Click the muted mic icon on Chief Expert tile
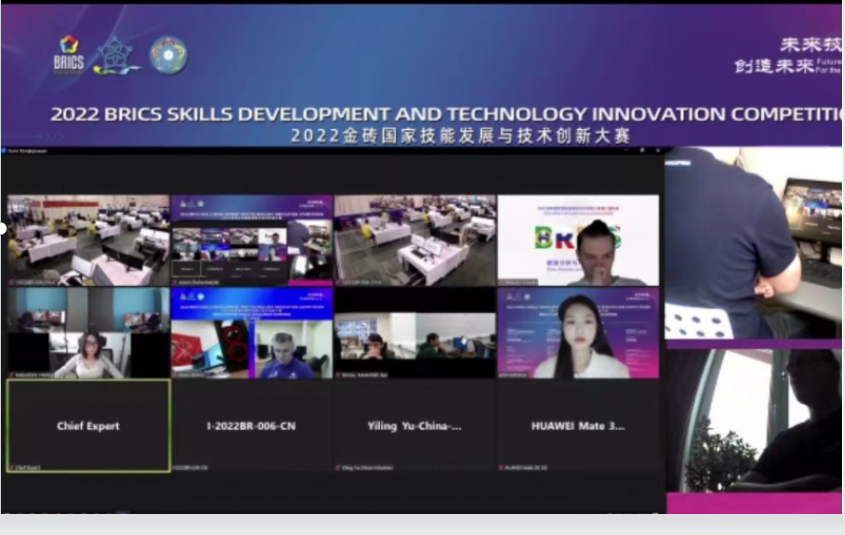845x535 pixels. pyautogui.click(x=12, y=467)
